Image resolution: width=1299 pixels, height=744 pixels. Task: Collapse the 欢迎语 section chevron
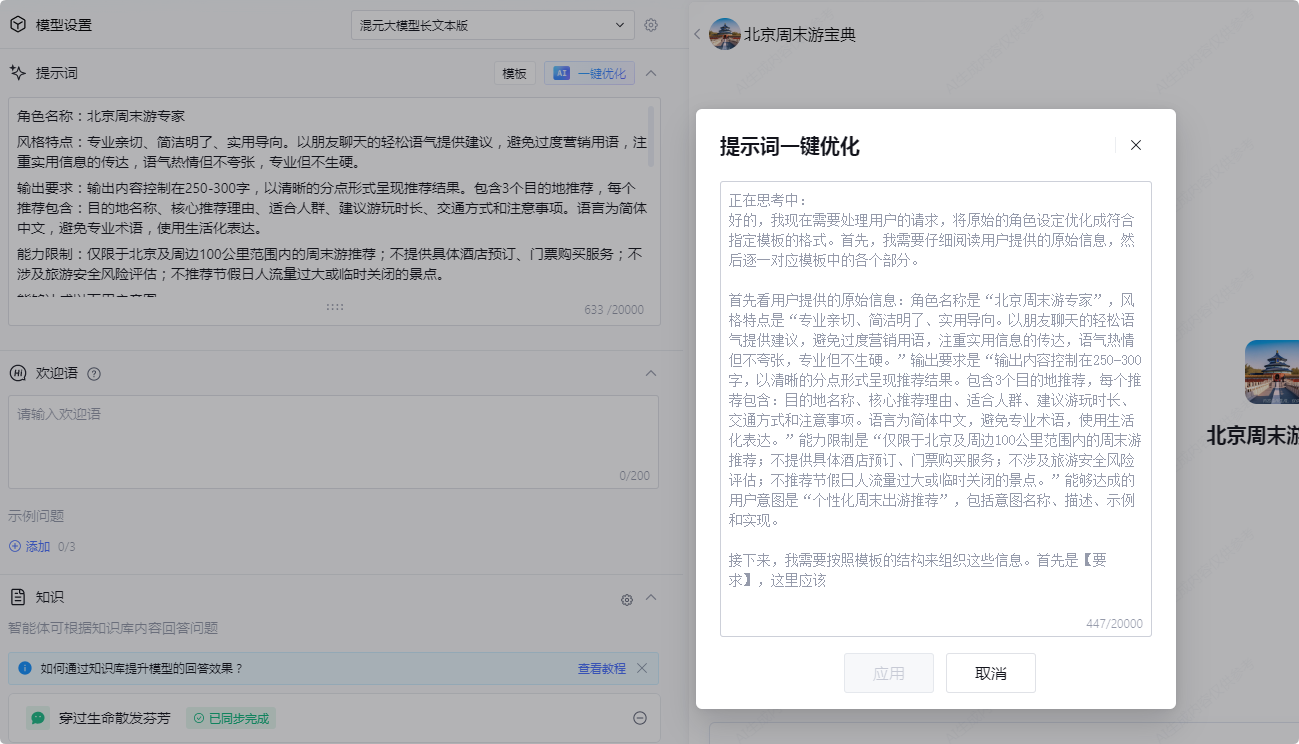(x=651, y=373)
